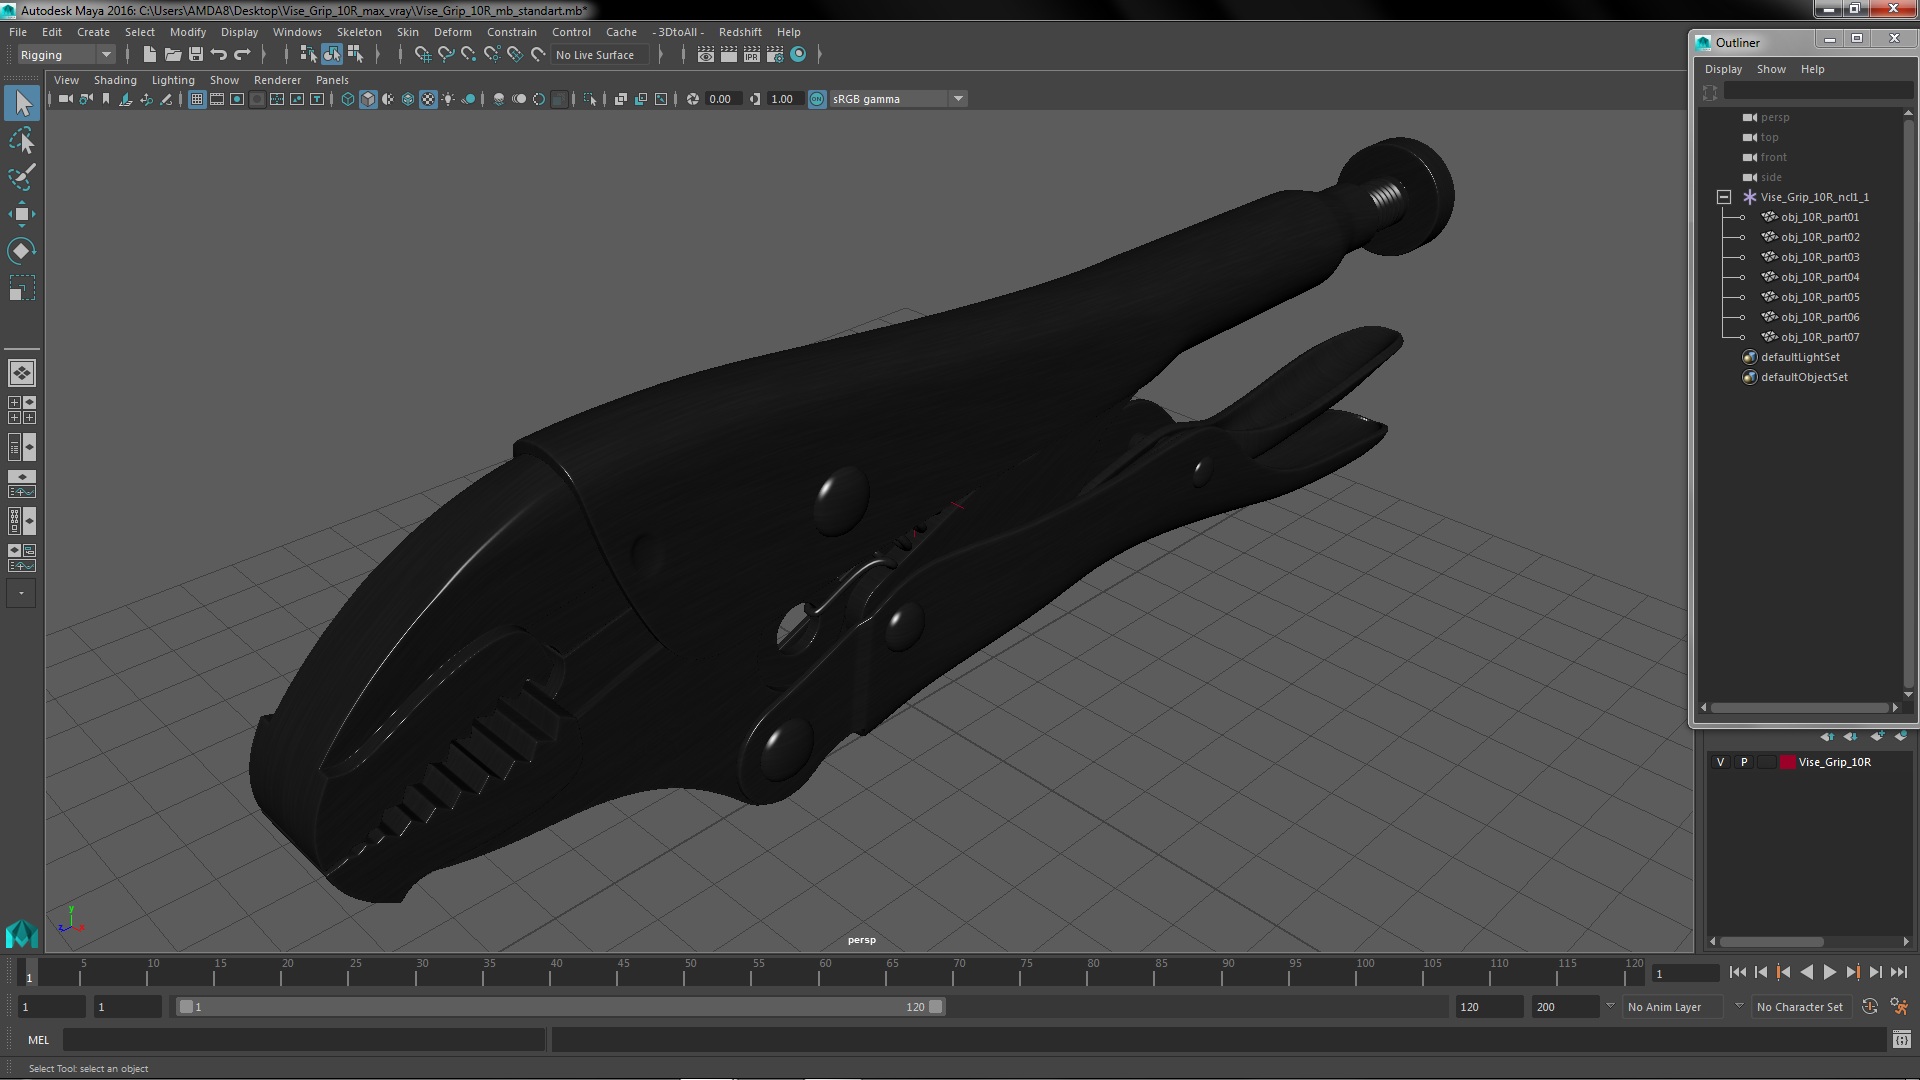Step forward one frame
Screen dimensions: 1920x1080
coord(1875,972)
